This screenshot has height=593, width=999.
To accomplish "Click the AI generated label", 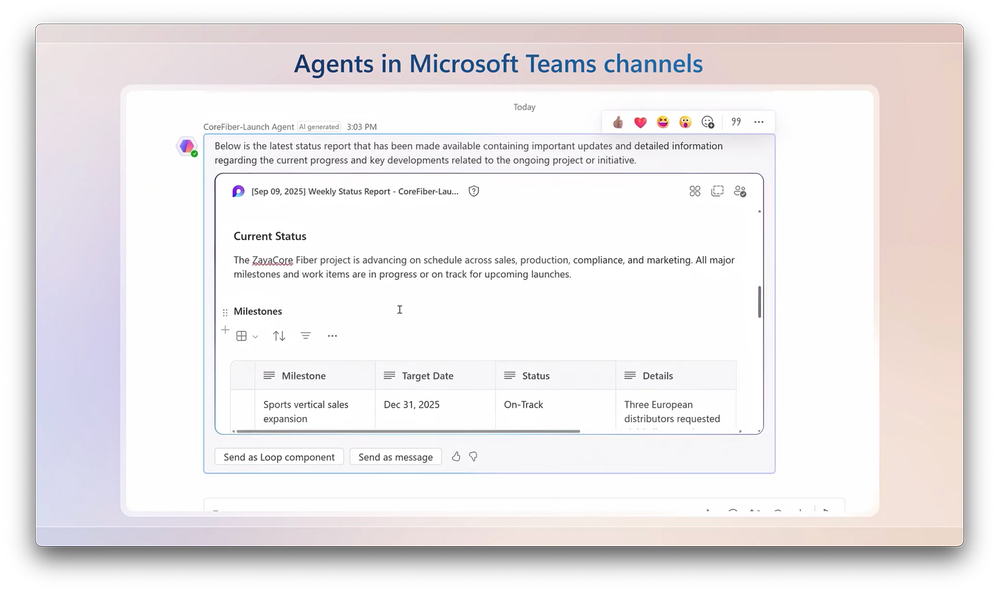I will (319, 127).
